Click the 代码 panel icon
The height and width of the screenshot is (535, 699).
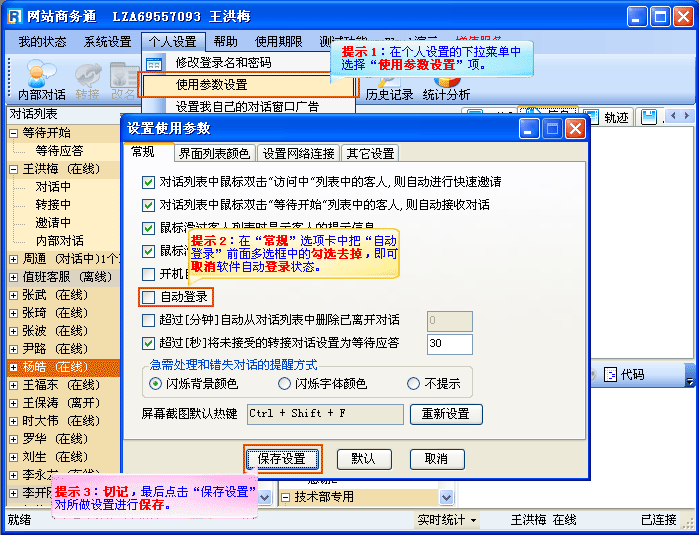[609, 375]
